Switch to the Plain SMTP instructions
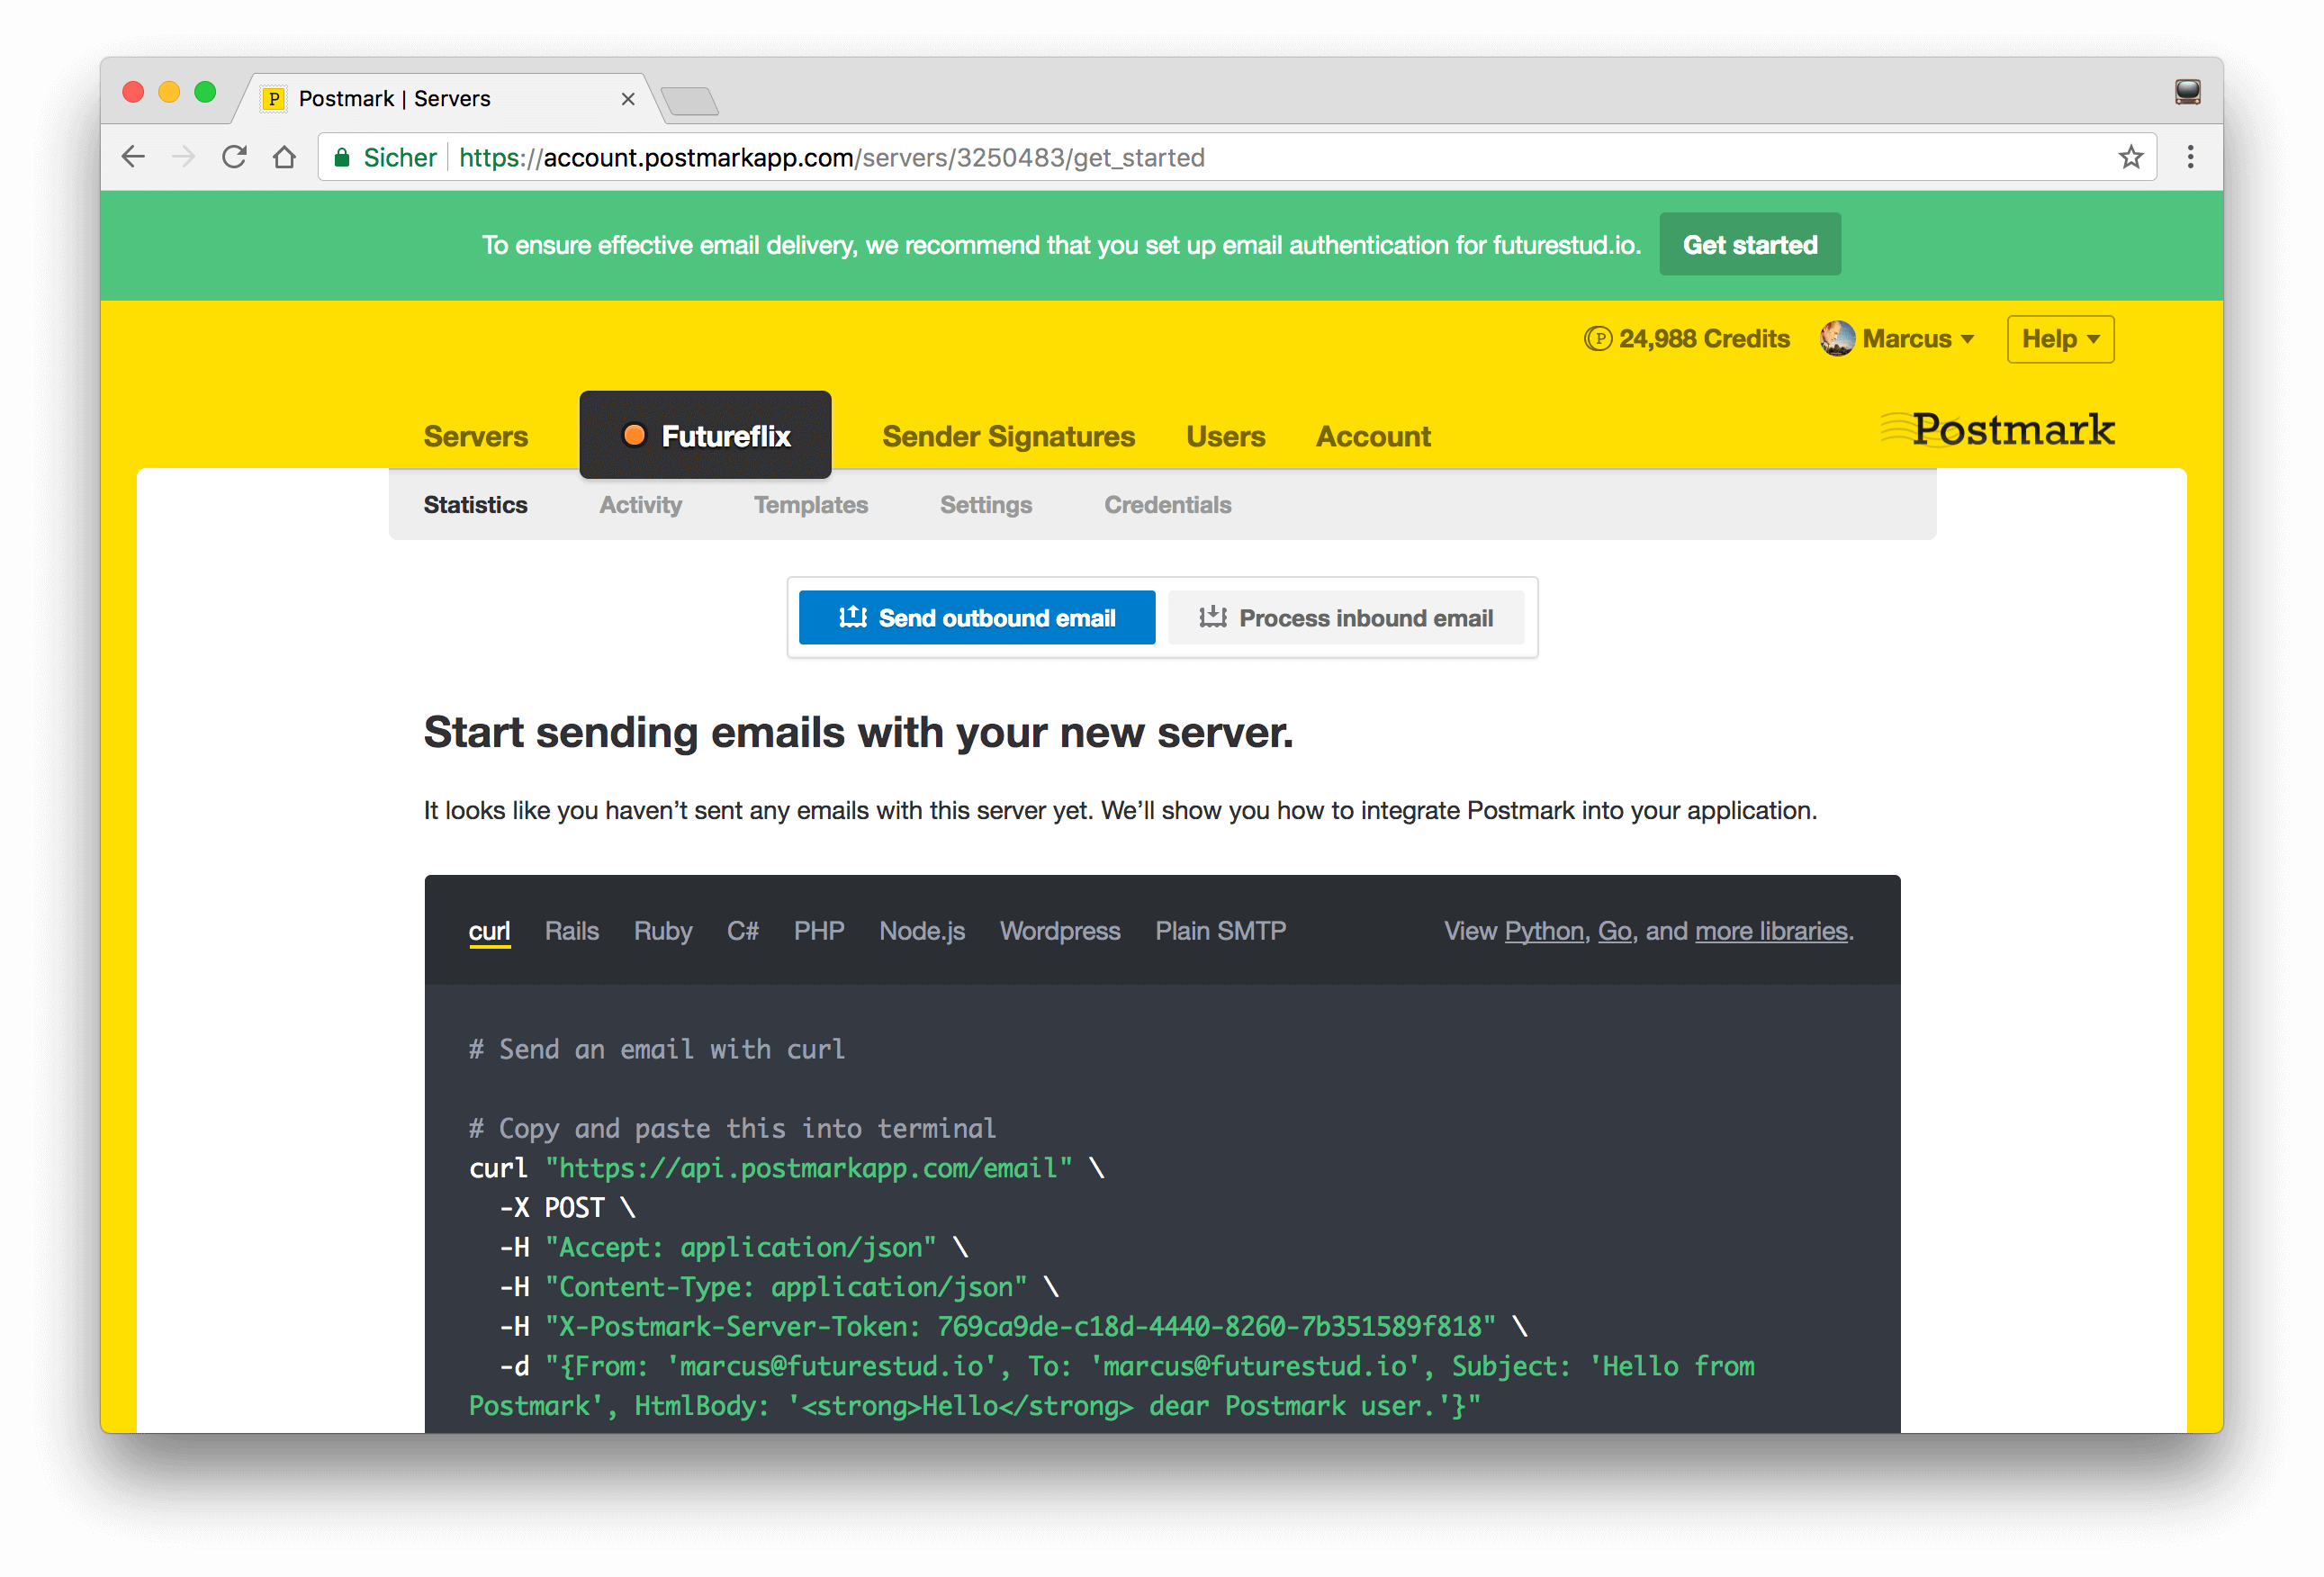 click(1220, 931)
